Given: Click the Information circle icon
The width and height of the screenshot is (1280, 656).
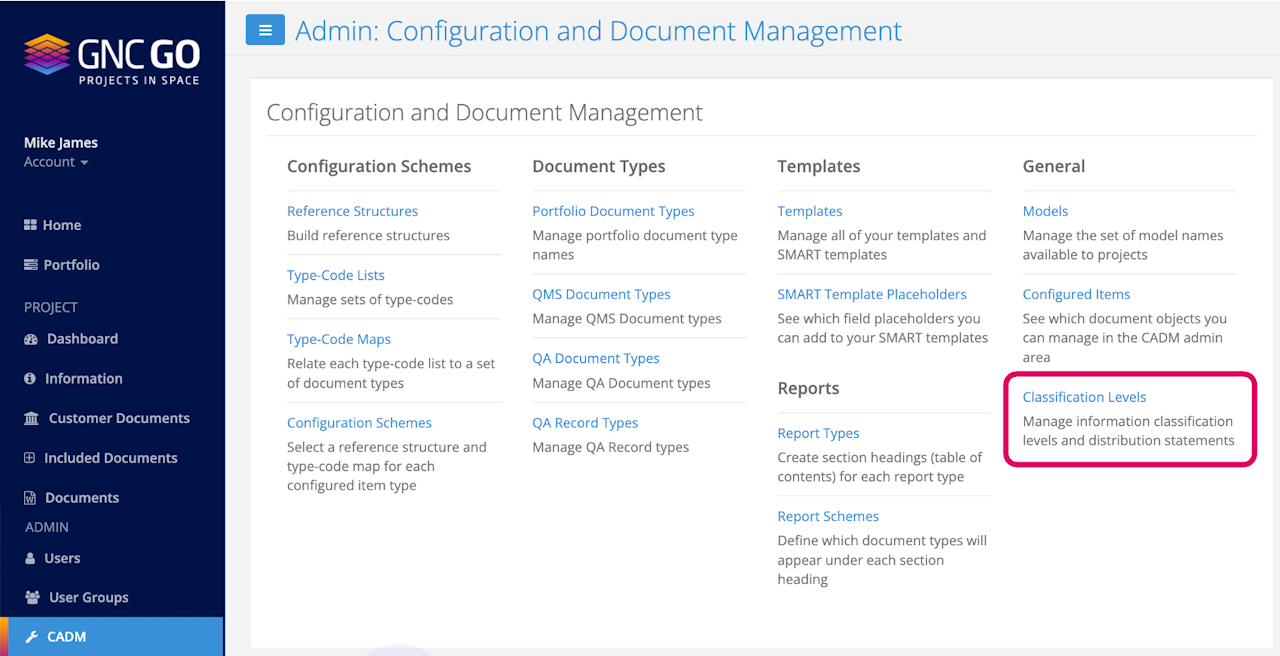Looking at the screenshot, I should pyautogui.click(x=30, y=379).
